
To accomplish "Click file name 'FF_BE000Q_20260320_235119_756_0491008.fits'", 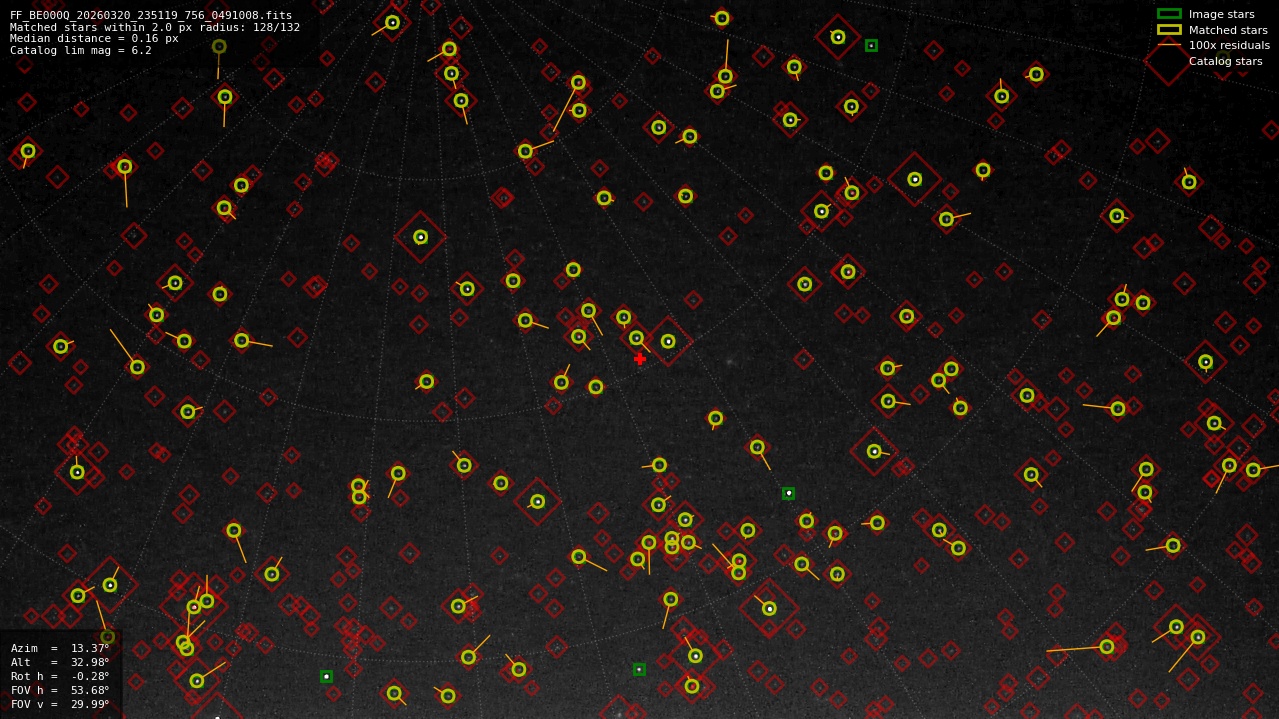I will click(151, 15).
